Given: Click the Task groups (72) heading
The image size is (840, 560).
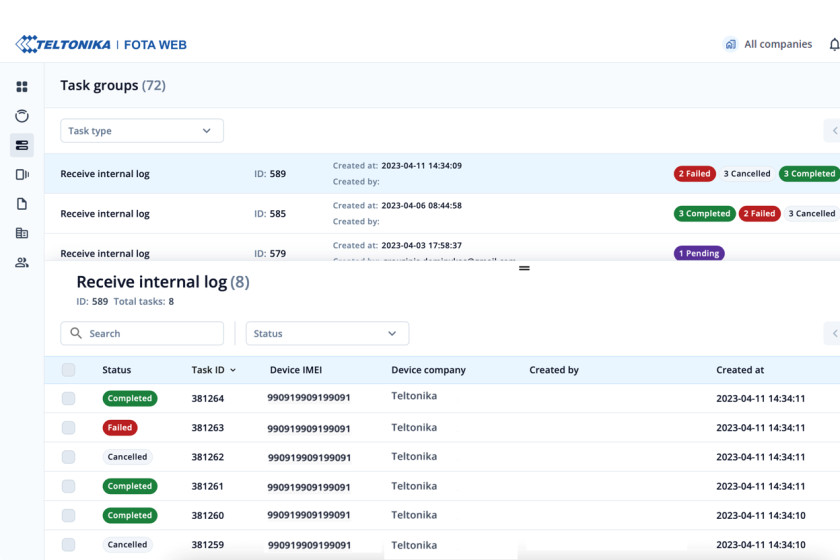Looking at the screenshot, I should [113, 85].
